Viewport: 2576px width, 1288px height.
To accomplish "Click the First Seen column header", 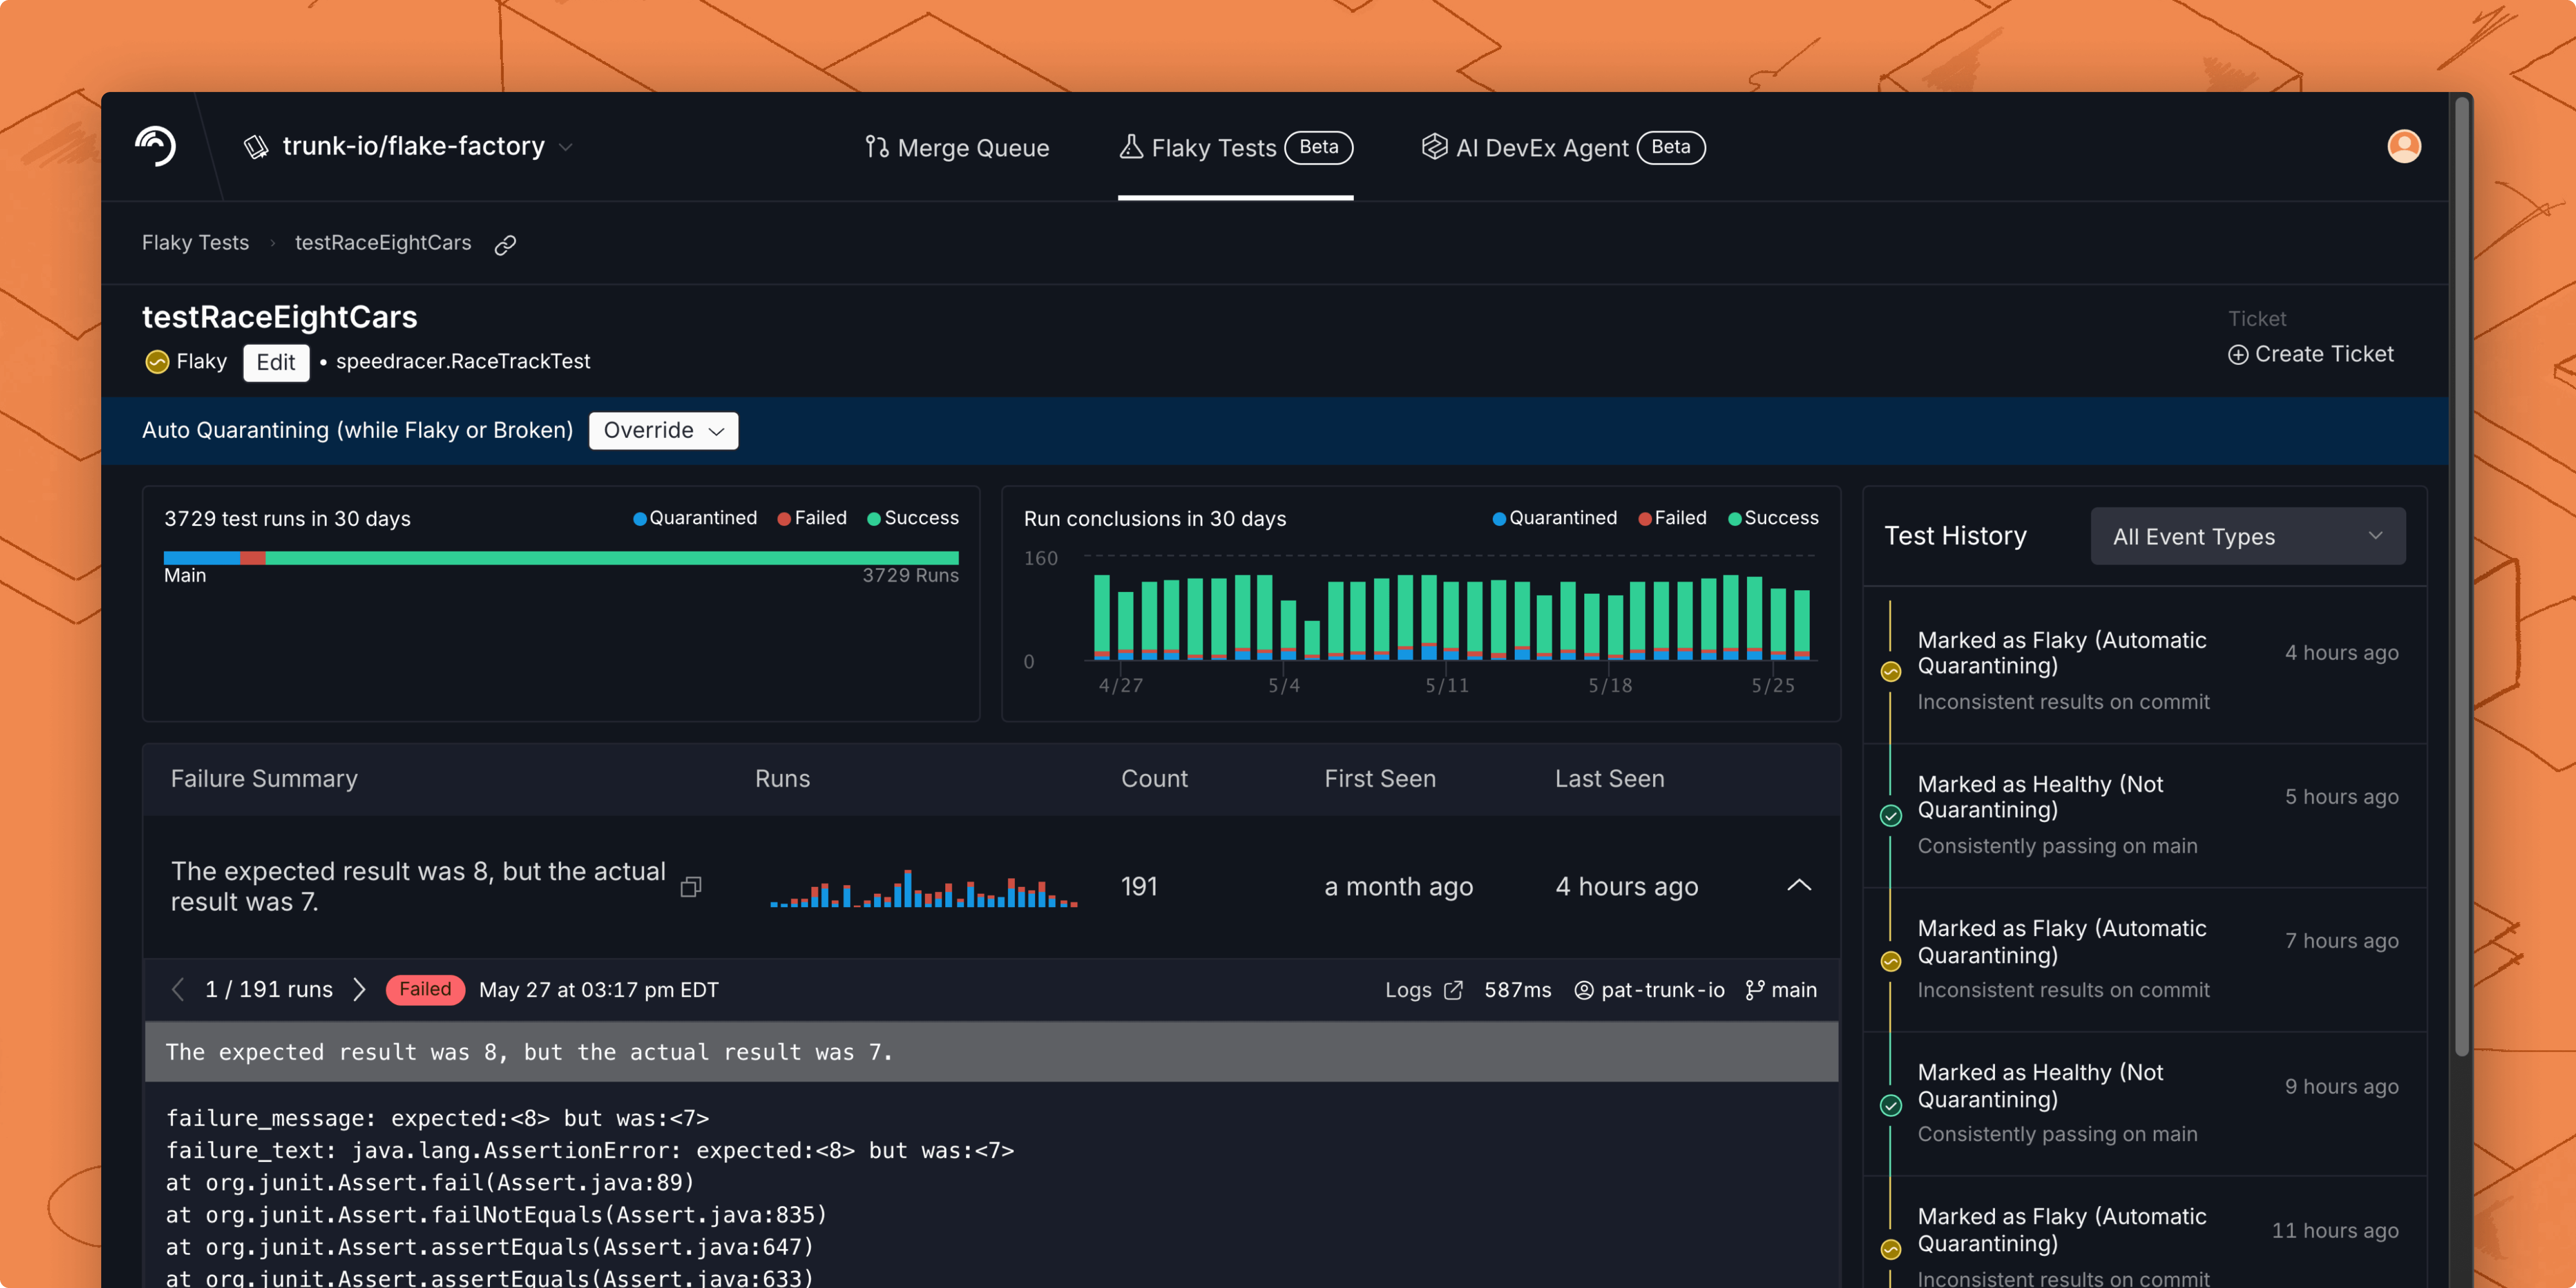I will pyautogui.click(x=1380, y=779).
